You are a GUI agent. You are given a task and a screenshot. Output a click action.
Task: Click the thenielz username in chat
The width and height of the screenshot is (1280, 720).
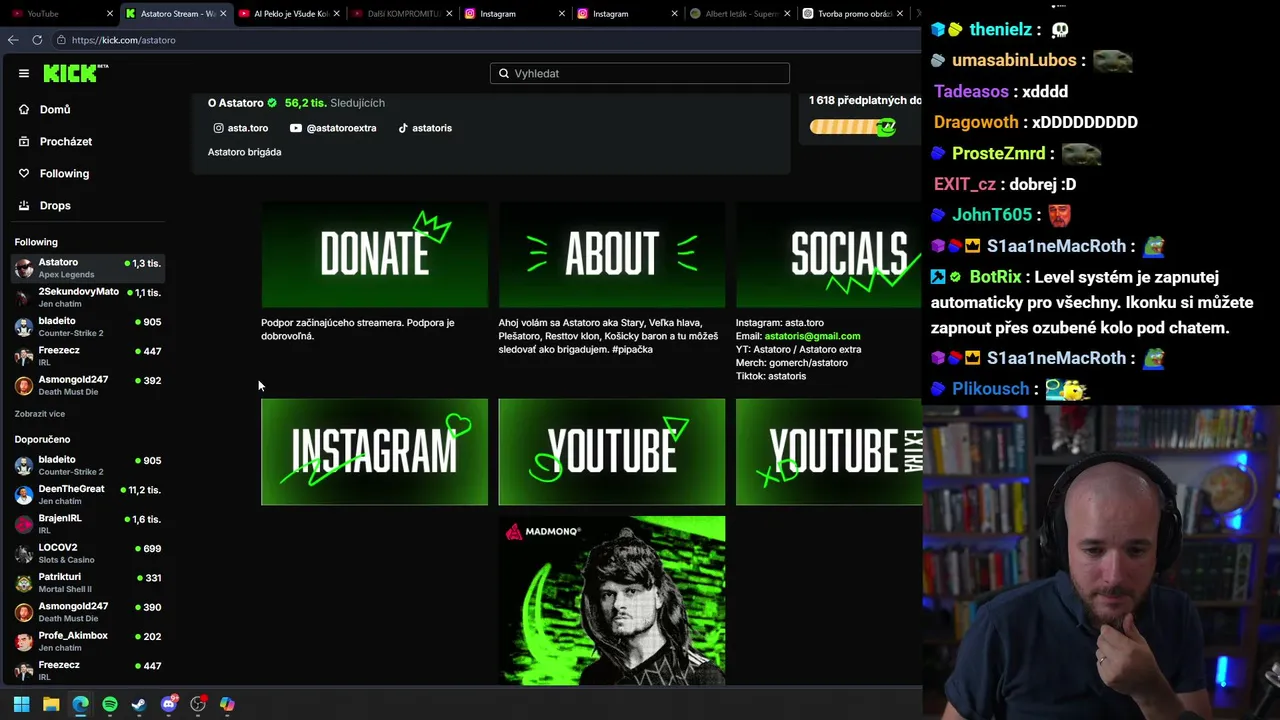[x=999, y=30]
